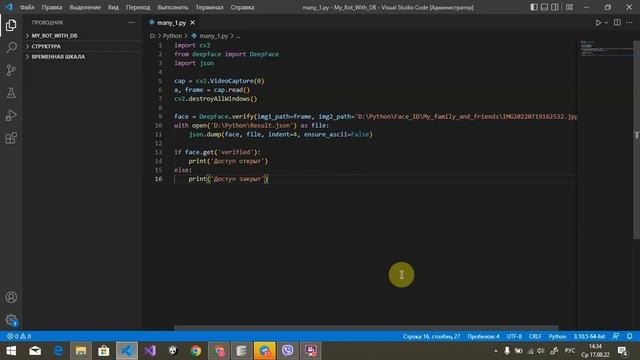Image resolution: width=640 pixels, height=360 pixels.
Task: Open the Вид menu
Action: click(x=113, y=7)
